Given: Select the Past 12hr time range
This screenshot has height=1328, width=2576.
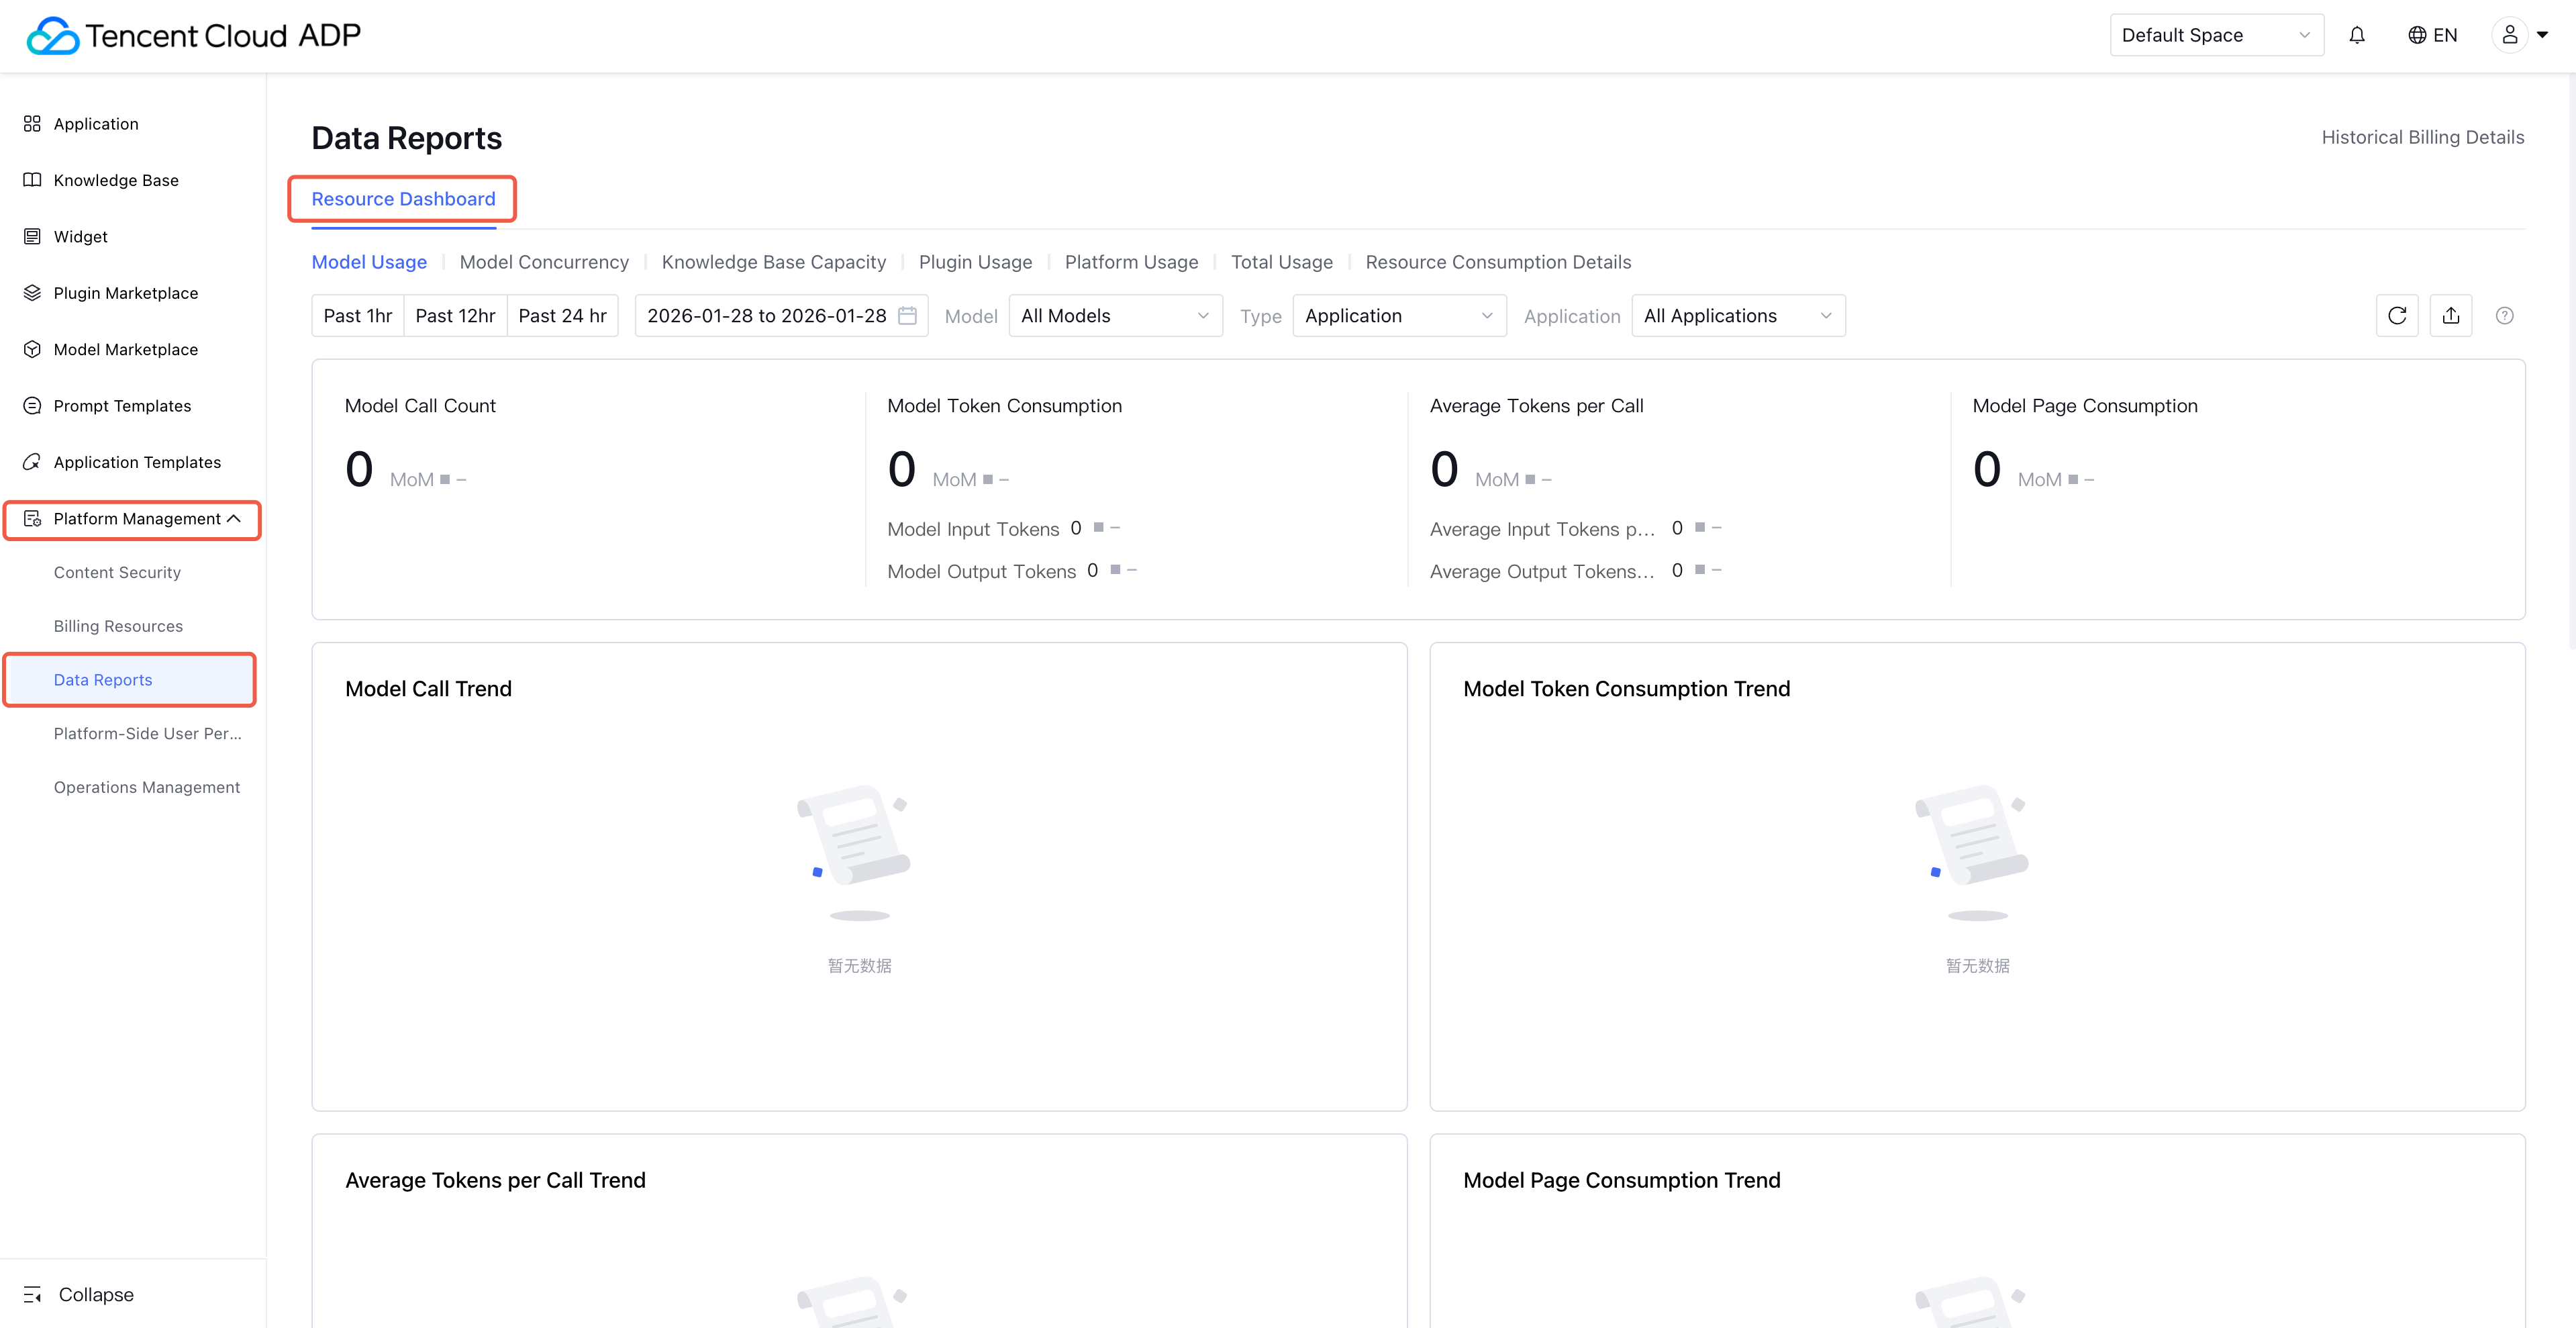Looking at the screenshot, I should [x=455, y=316].
